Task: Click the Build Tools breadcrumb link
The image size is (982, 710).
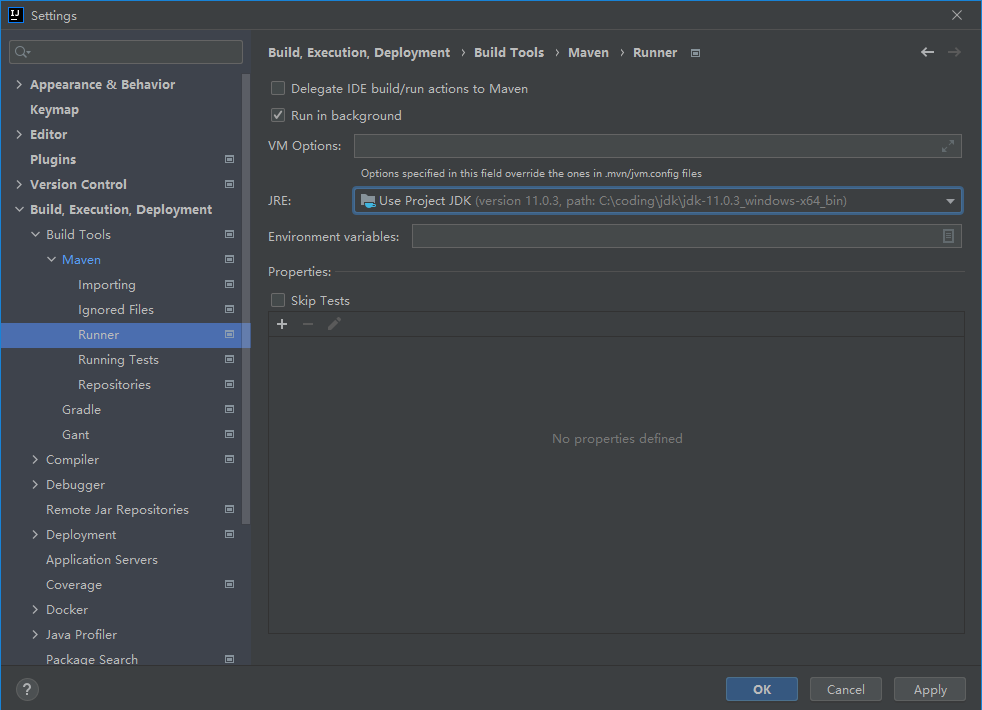Action: tap(509, 53)
